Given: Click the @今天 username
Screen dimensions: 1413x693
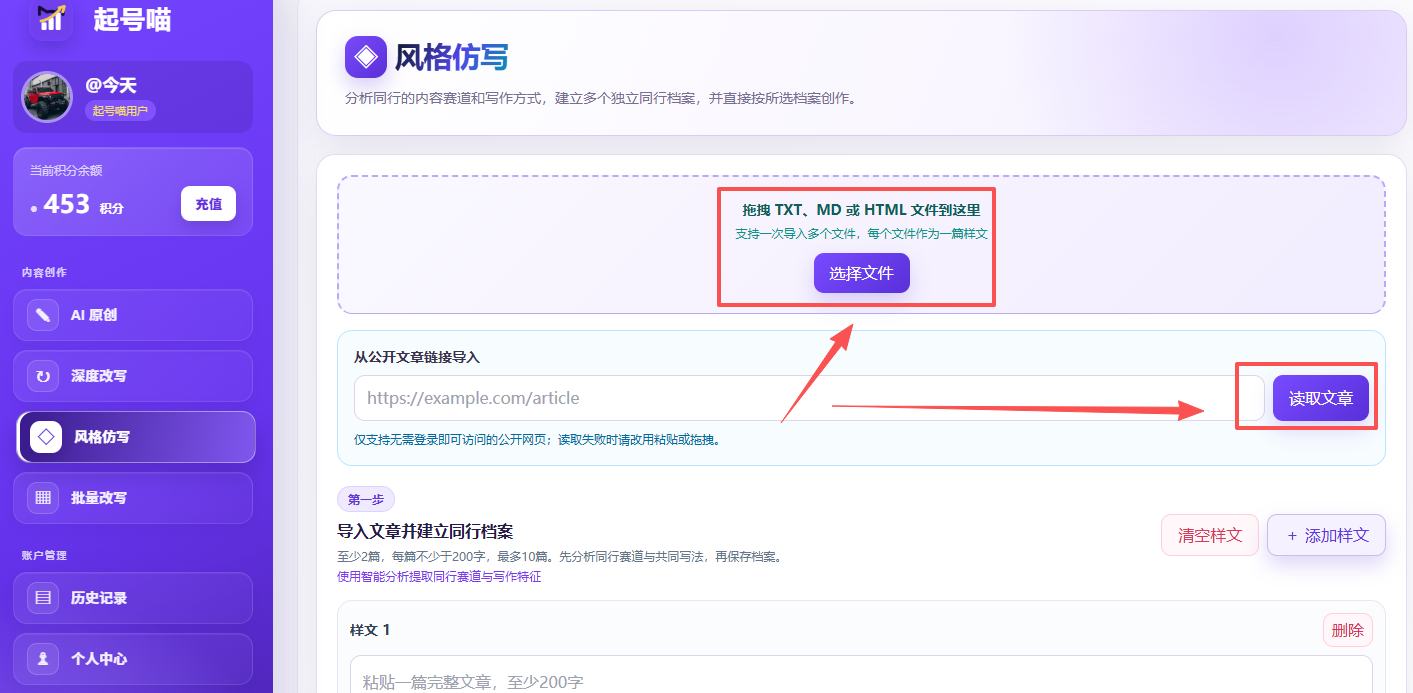Looking at the screenshot, I should coord(111,85).
